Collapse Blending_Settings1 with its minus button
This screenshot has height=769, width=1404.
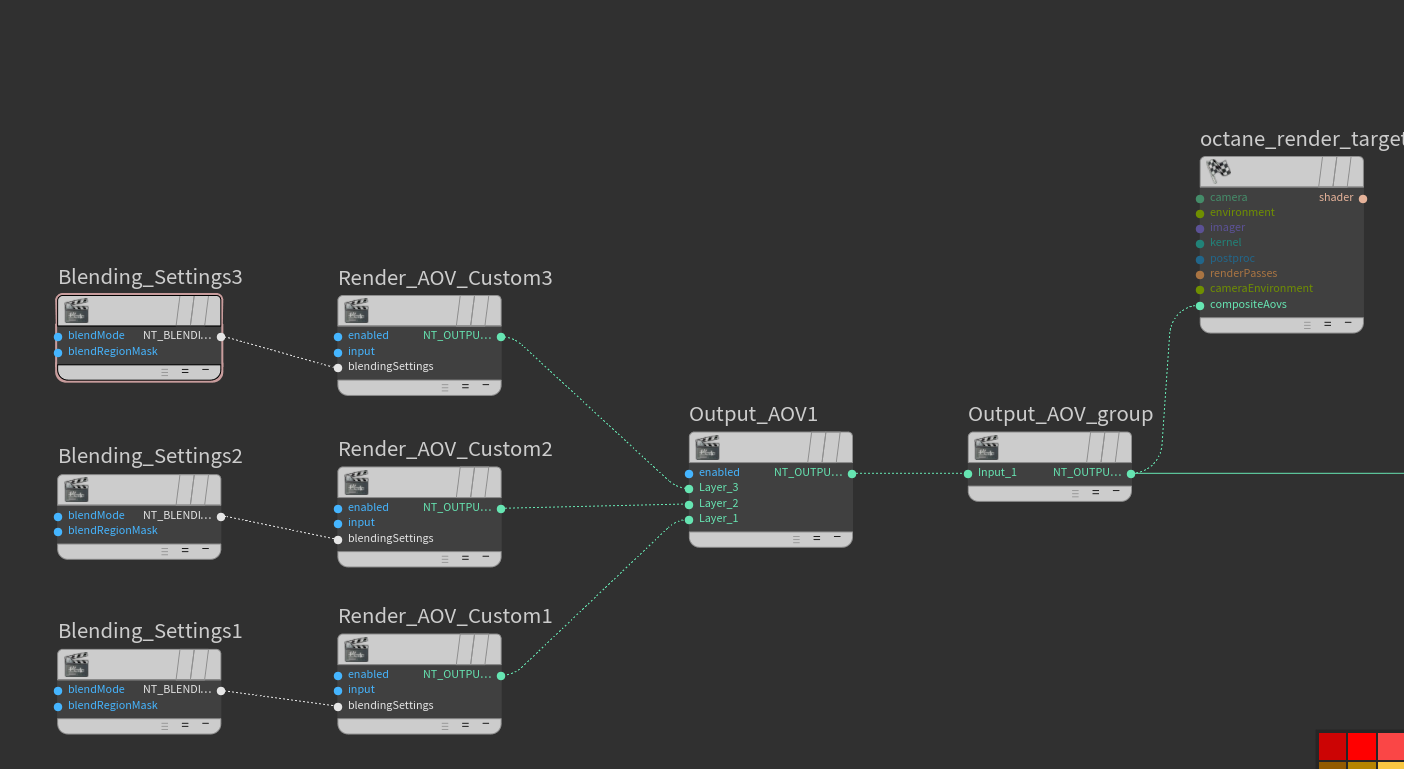[205, 724]
